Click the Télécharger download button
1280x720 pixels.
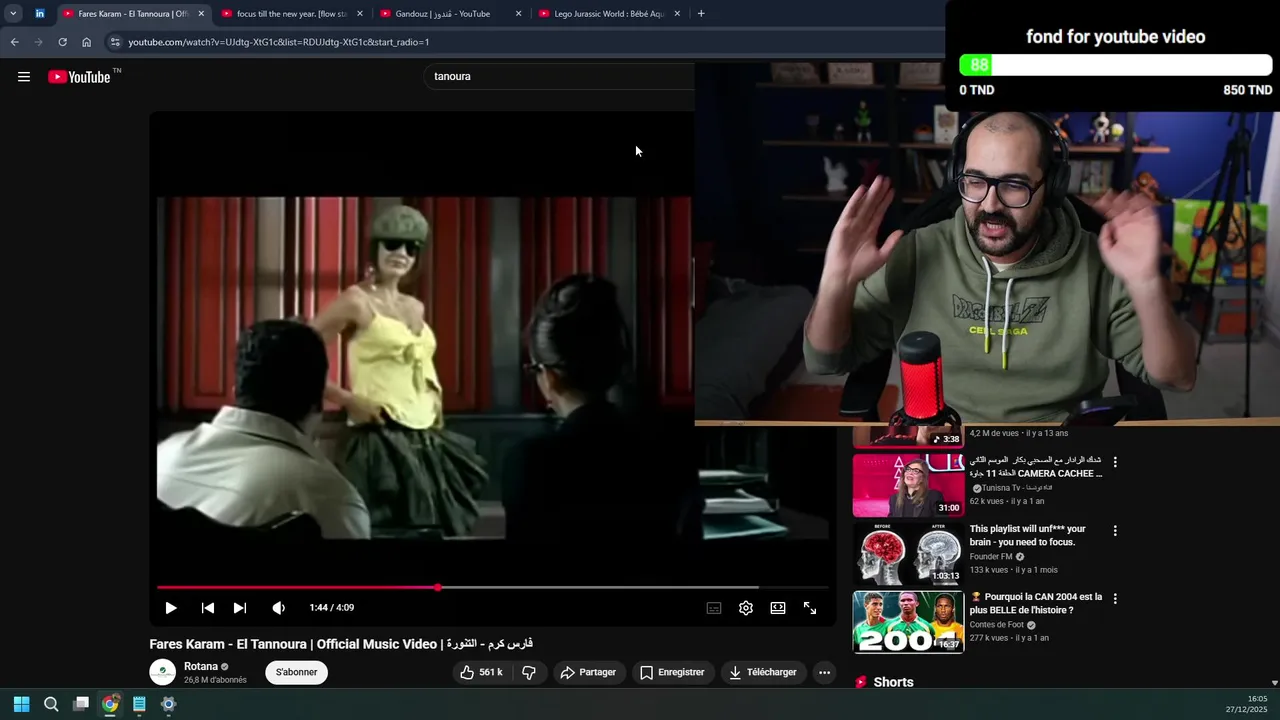[763, 672]
